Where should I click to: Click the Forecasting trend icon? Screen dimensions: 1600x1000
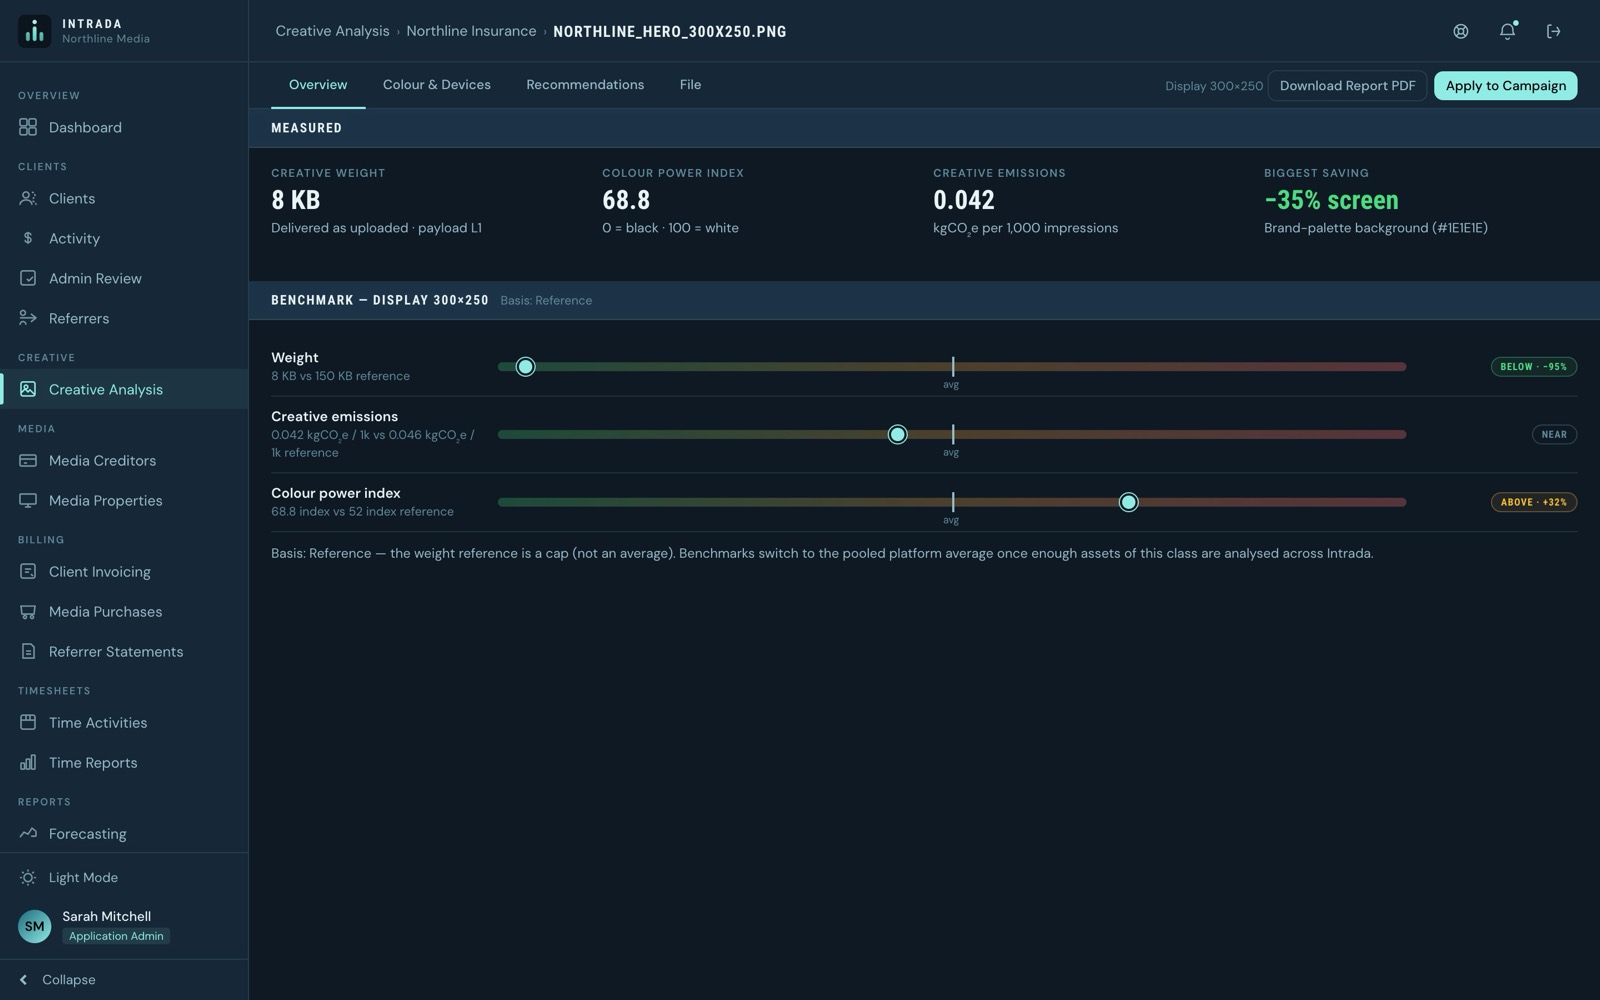[x=28, y=833]
